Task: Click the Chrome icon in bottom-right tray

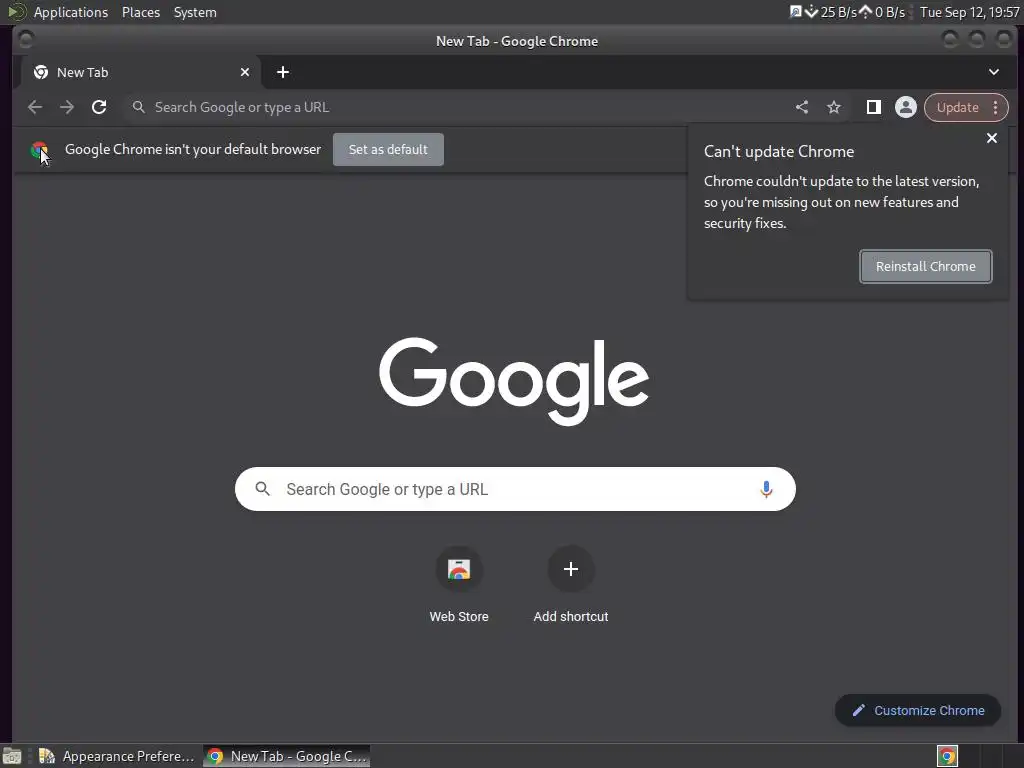Action: (947, 756)
